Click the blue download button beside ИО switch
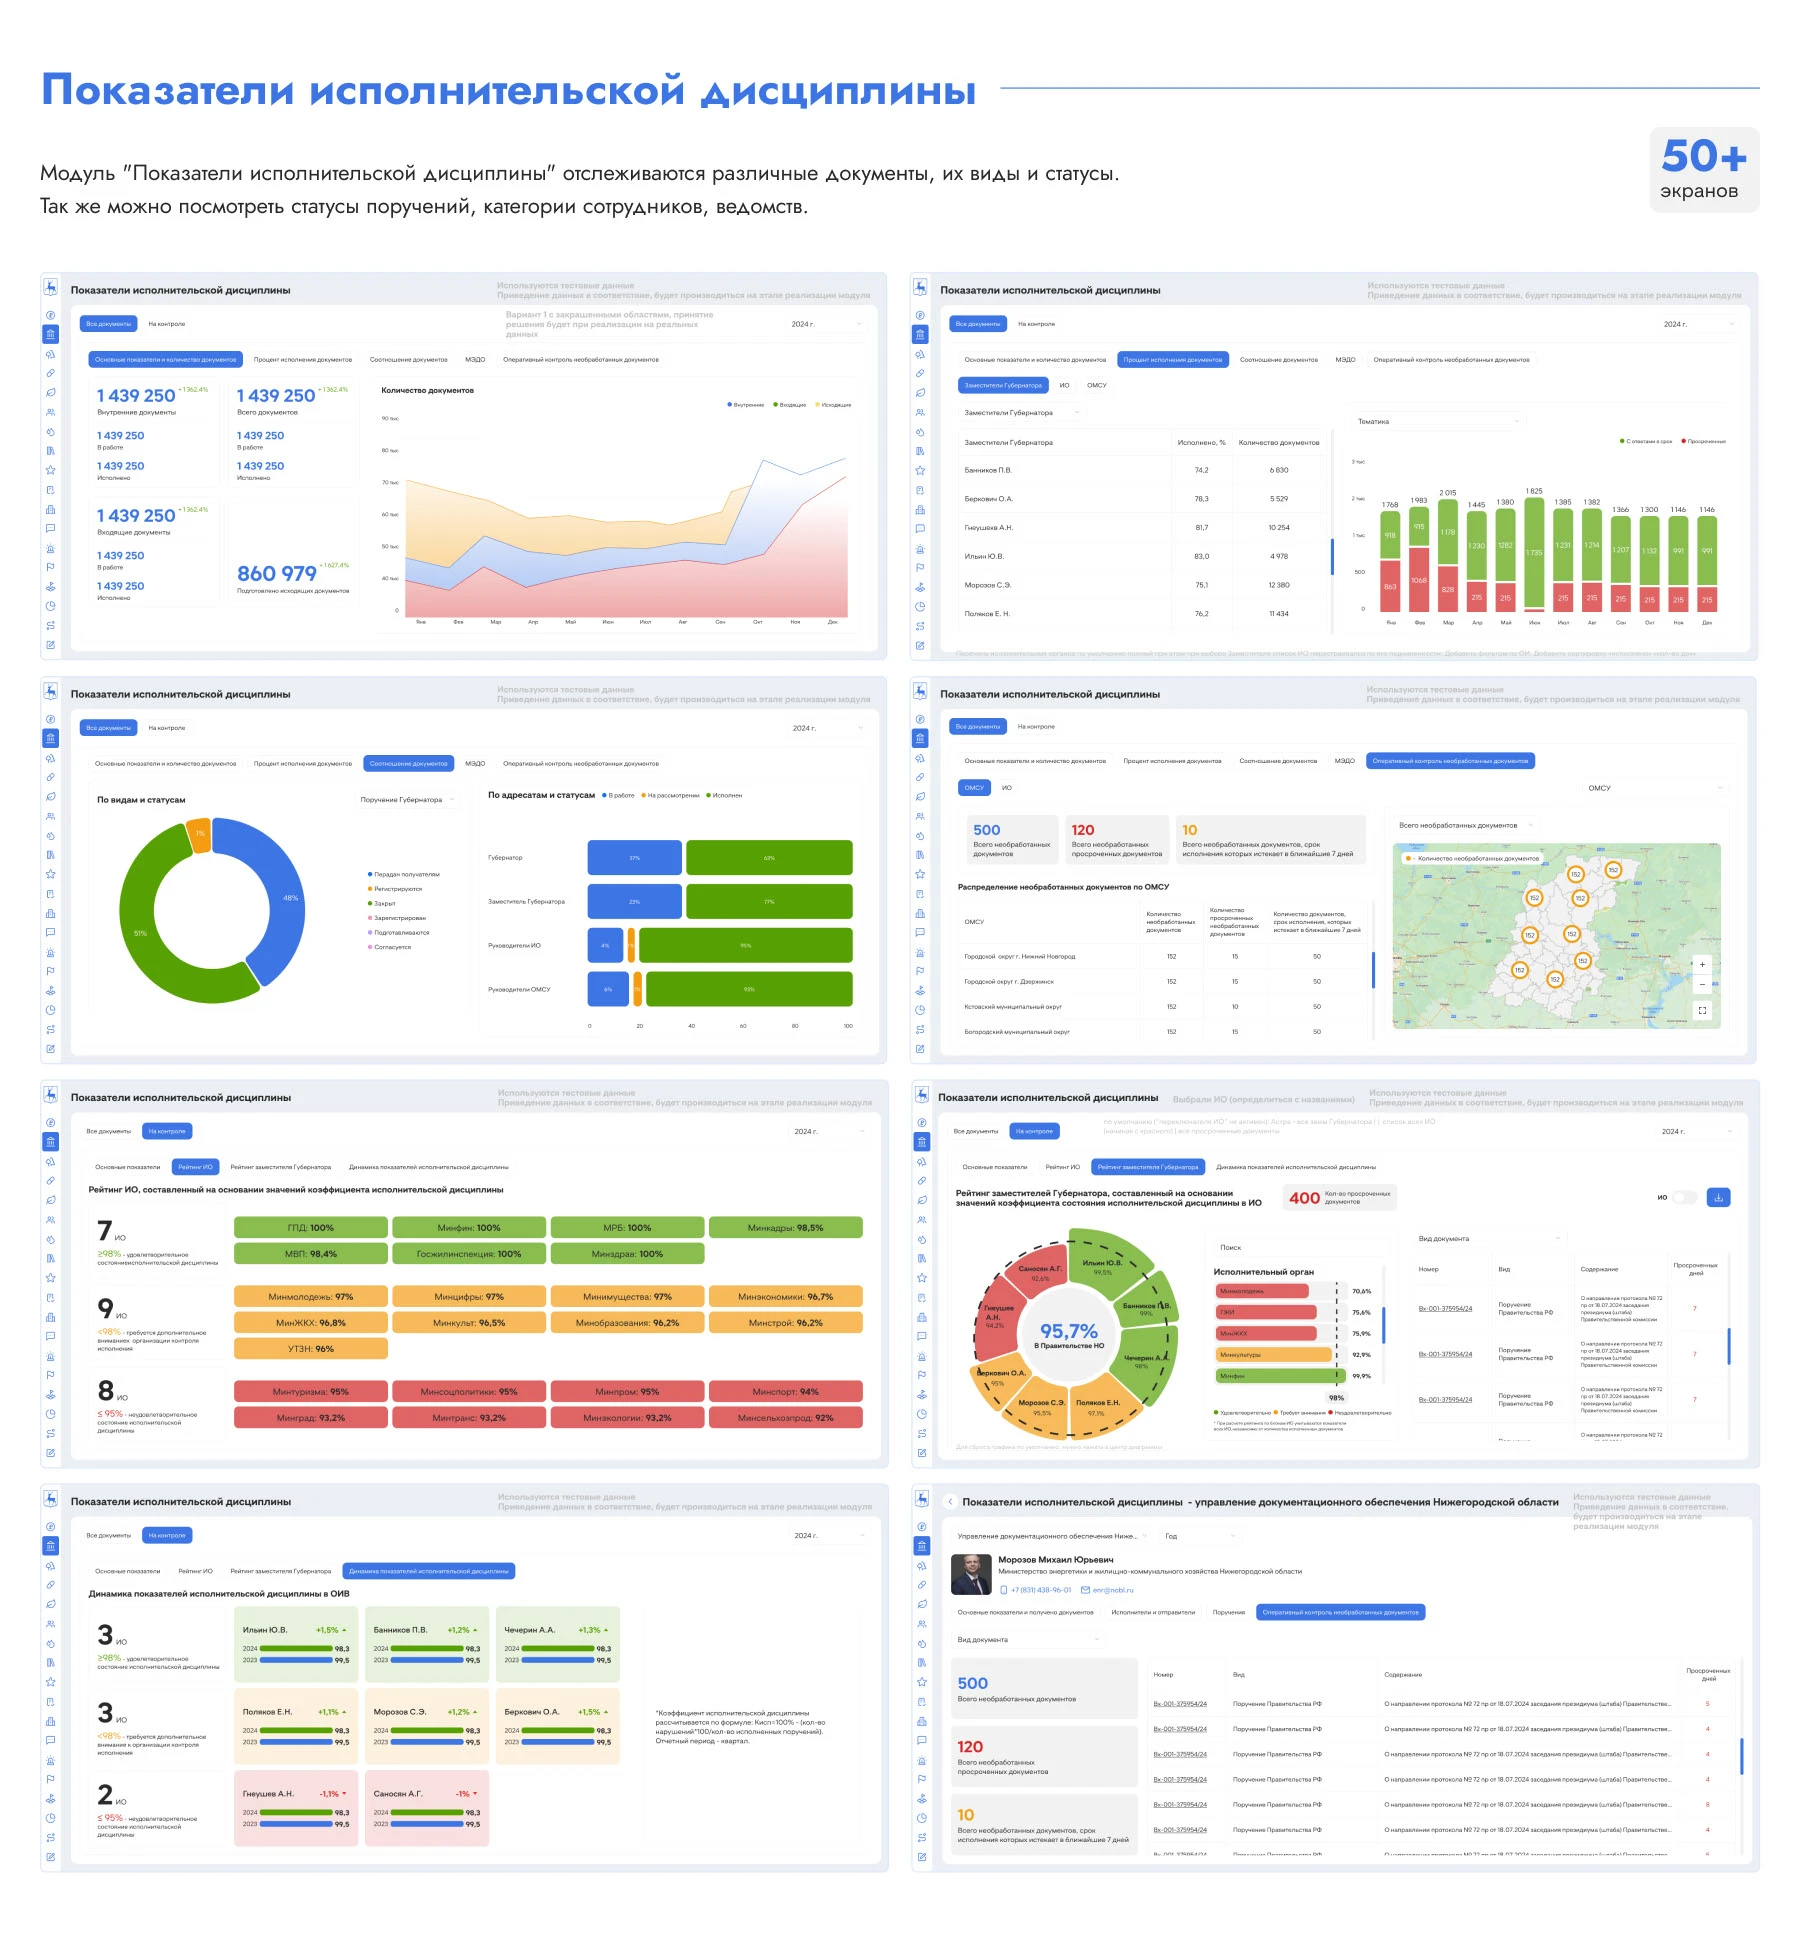The height and width of the screenshot is (1943, 1800). [1718, 1197]
